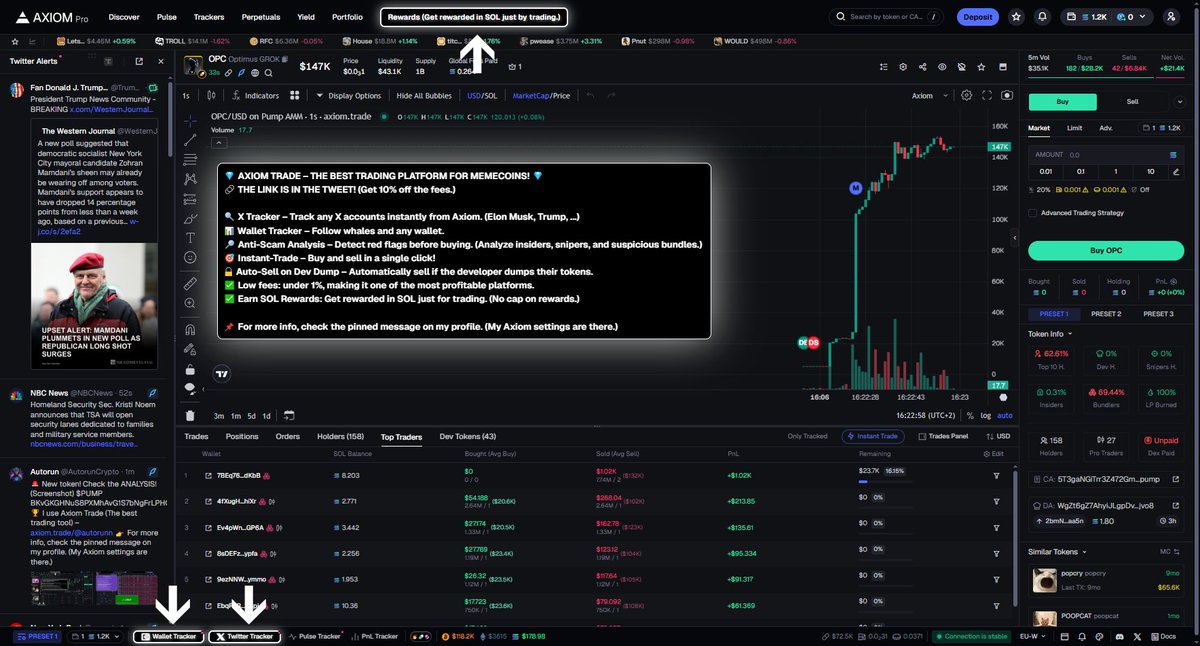Switch MarketCap/Price display

[541, 96]
